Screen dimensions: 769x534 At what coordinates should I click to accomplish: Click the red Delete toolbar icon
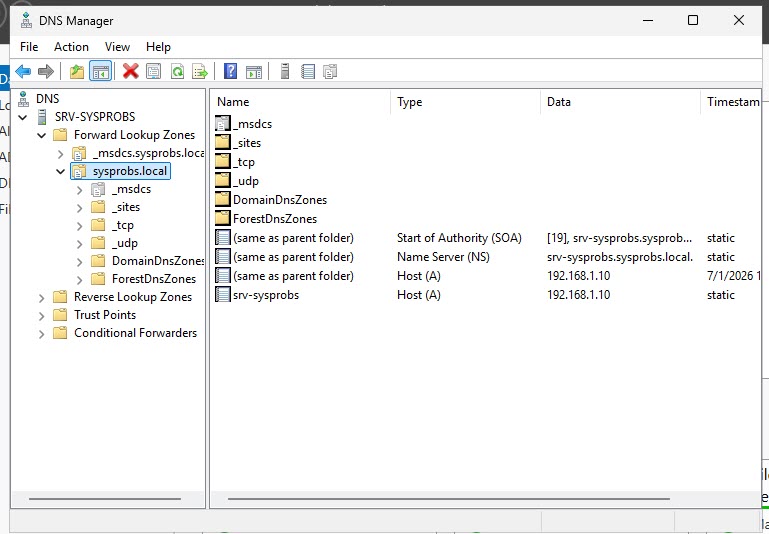pos(130,72)
